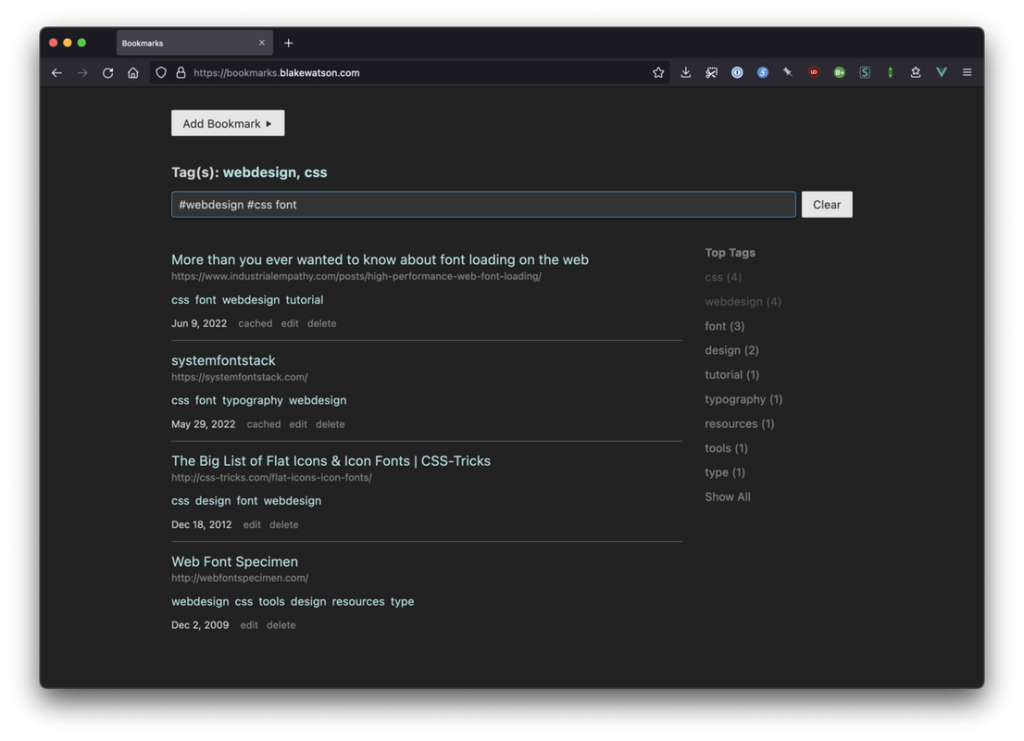Click tools tag on Web Font Specimen bookmark
This screenshot has width=1024, height=741.
(x=271, y=601)
